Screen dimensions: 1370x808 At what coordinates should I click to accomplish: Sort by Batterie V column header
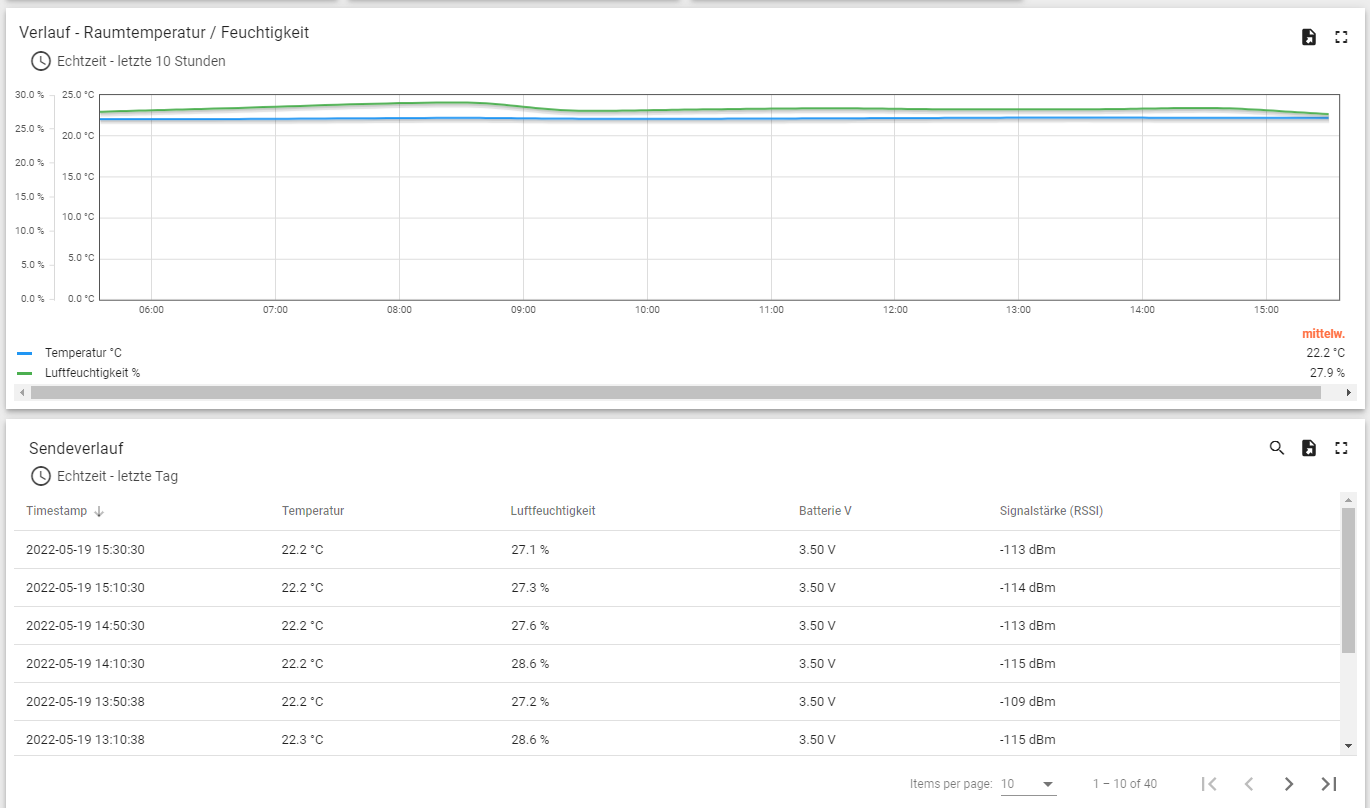click(x=824, y=511)
